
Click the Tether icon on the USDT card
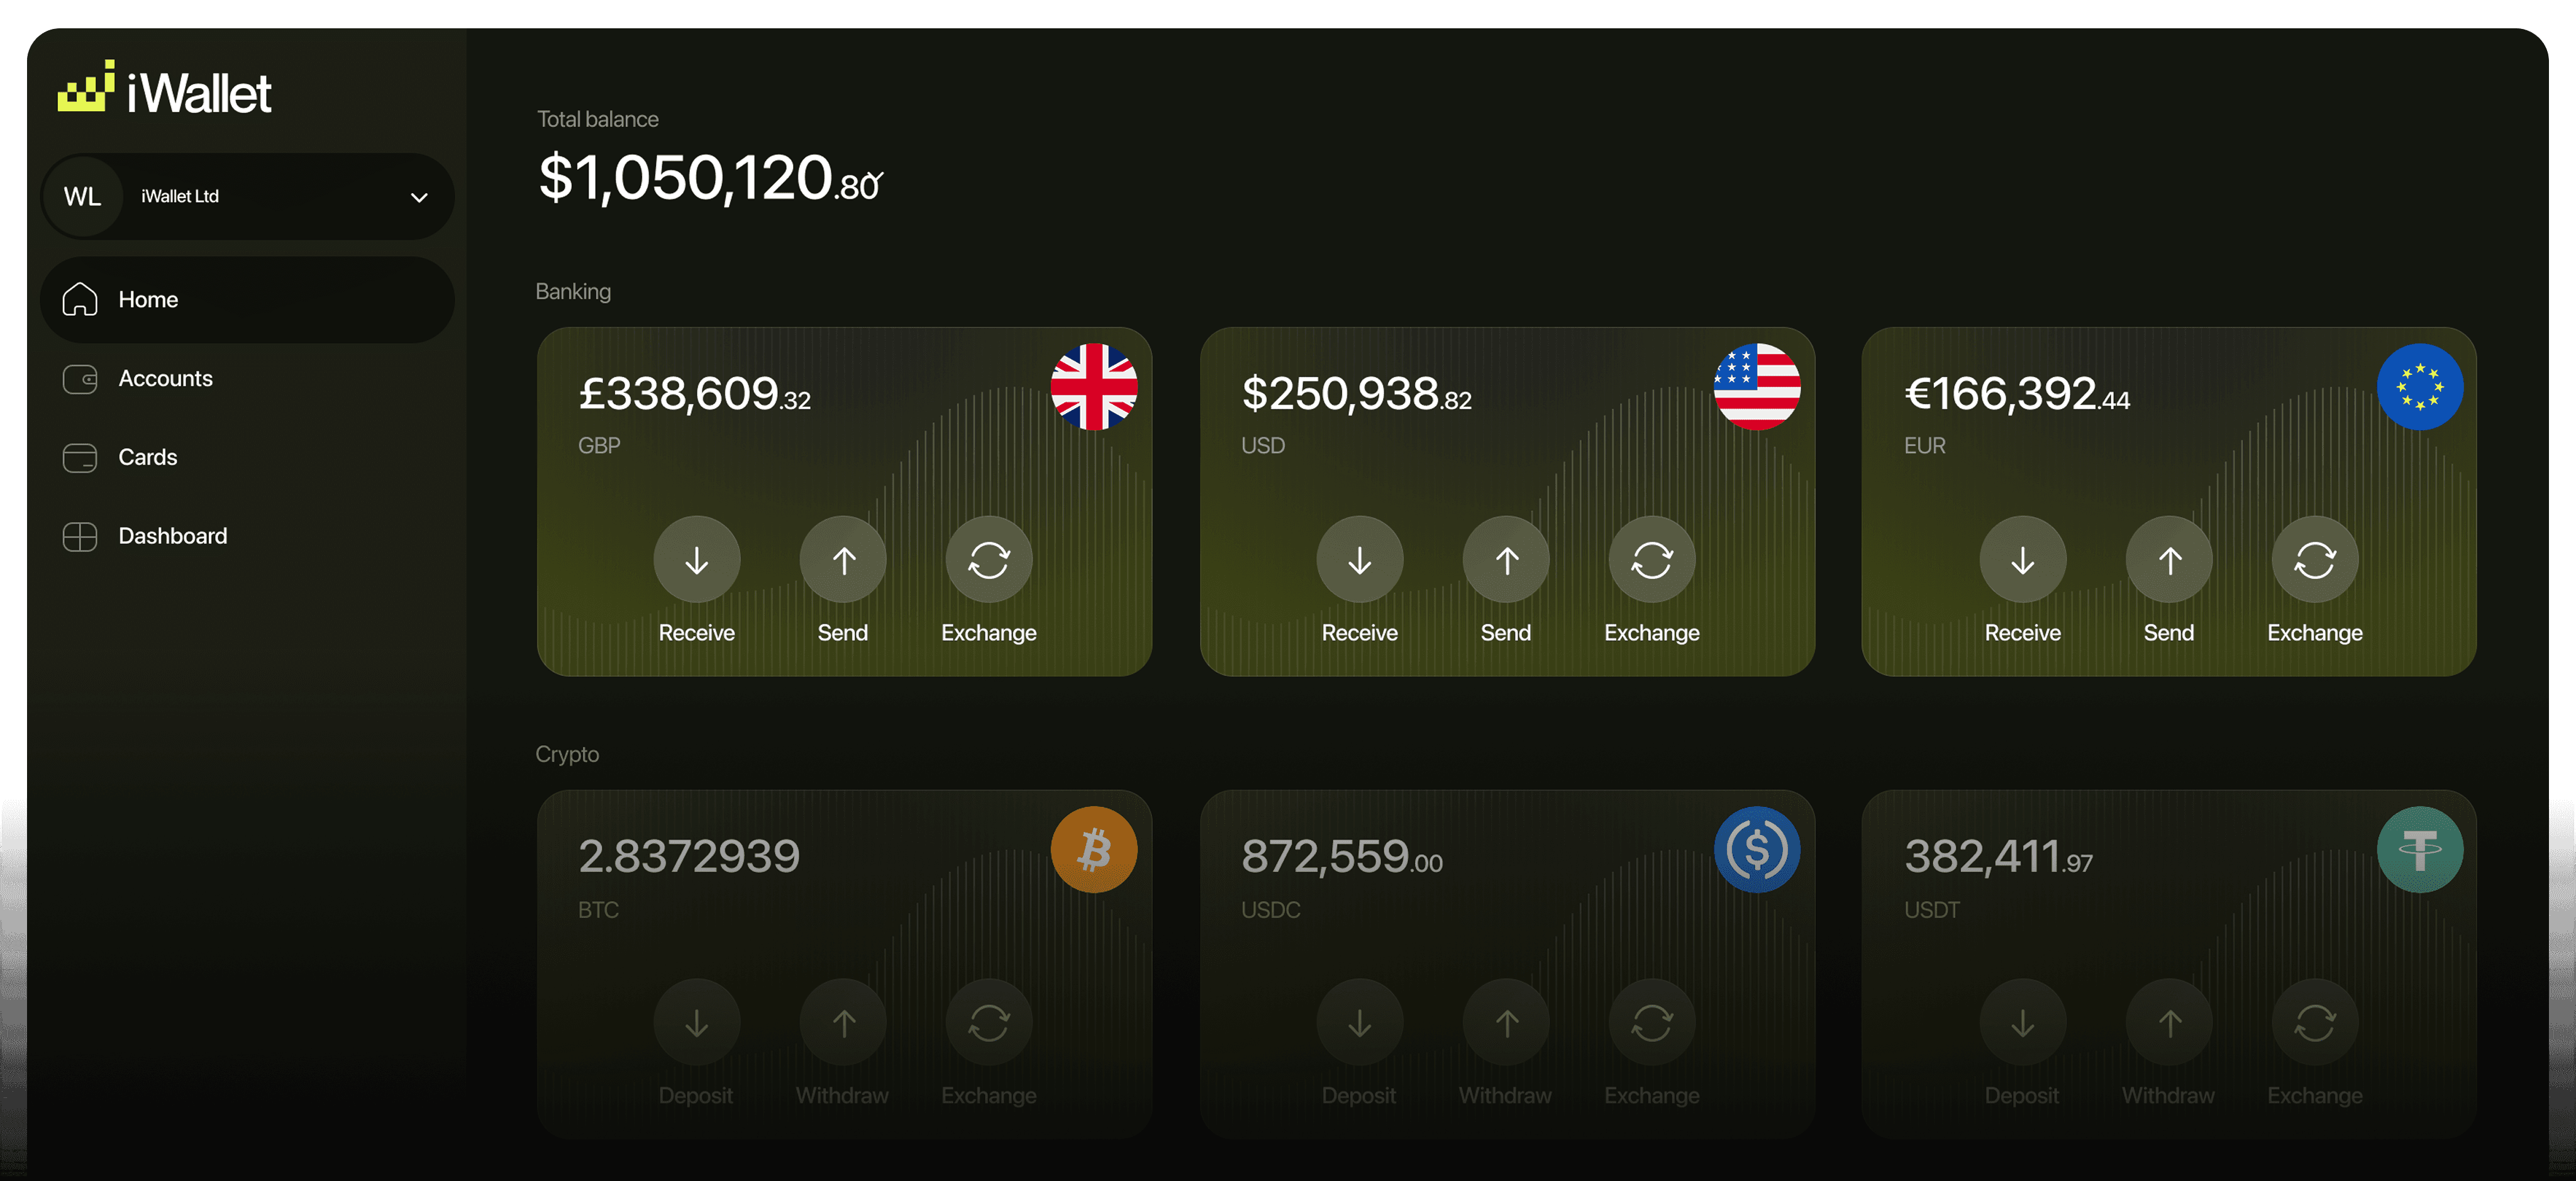click(2419, 848)
